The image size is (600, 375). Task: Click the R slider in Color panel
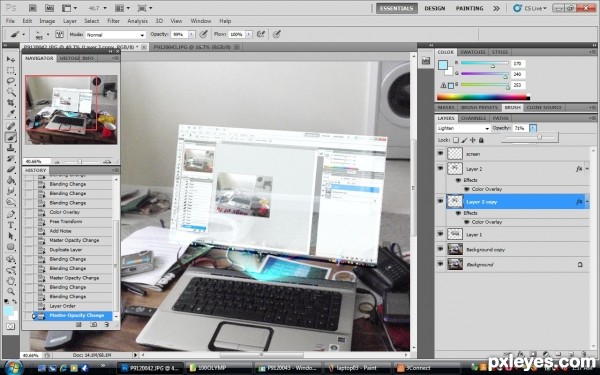tap(484, 64)
